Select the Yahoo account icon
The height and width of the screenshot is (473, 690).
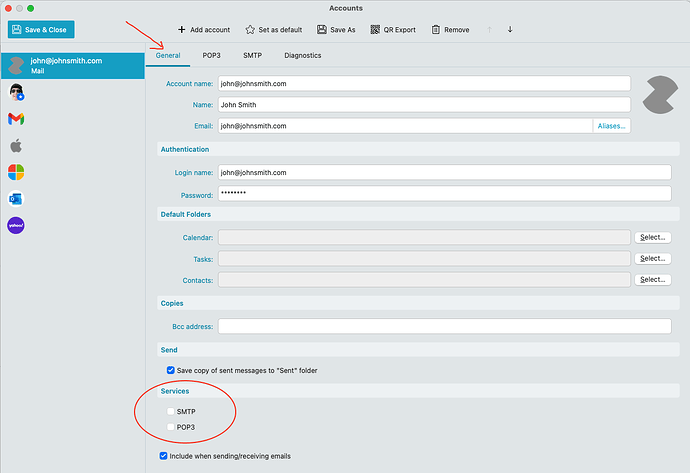pos(16,225)
